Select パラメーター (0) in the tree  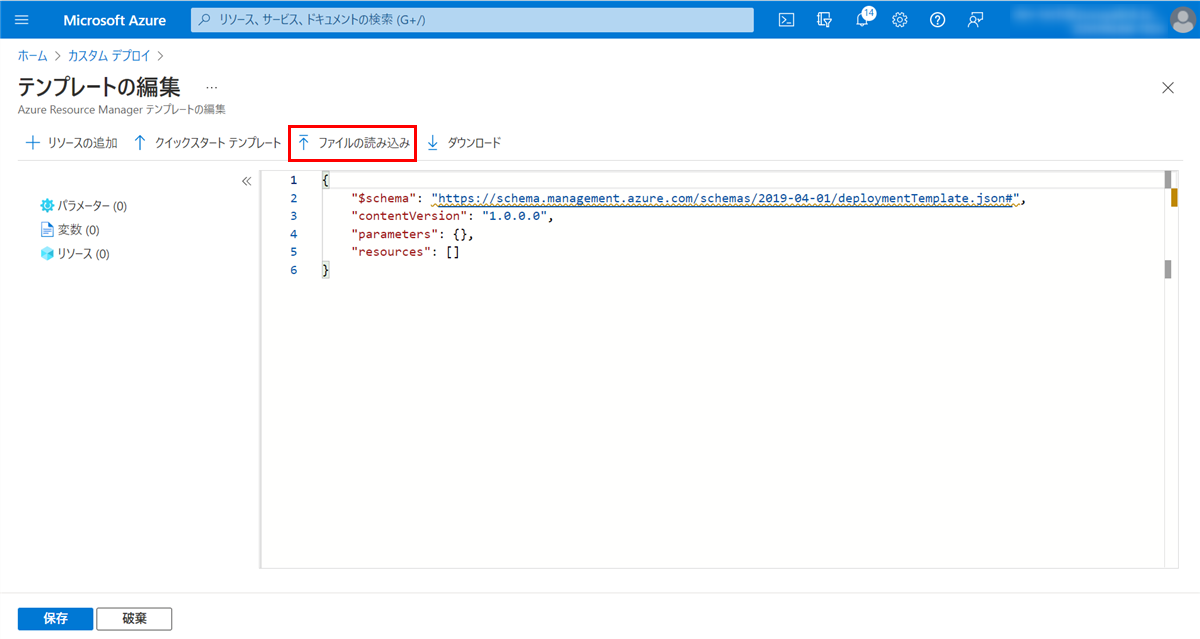pyautogui.click(x=83, y=206)
